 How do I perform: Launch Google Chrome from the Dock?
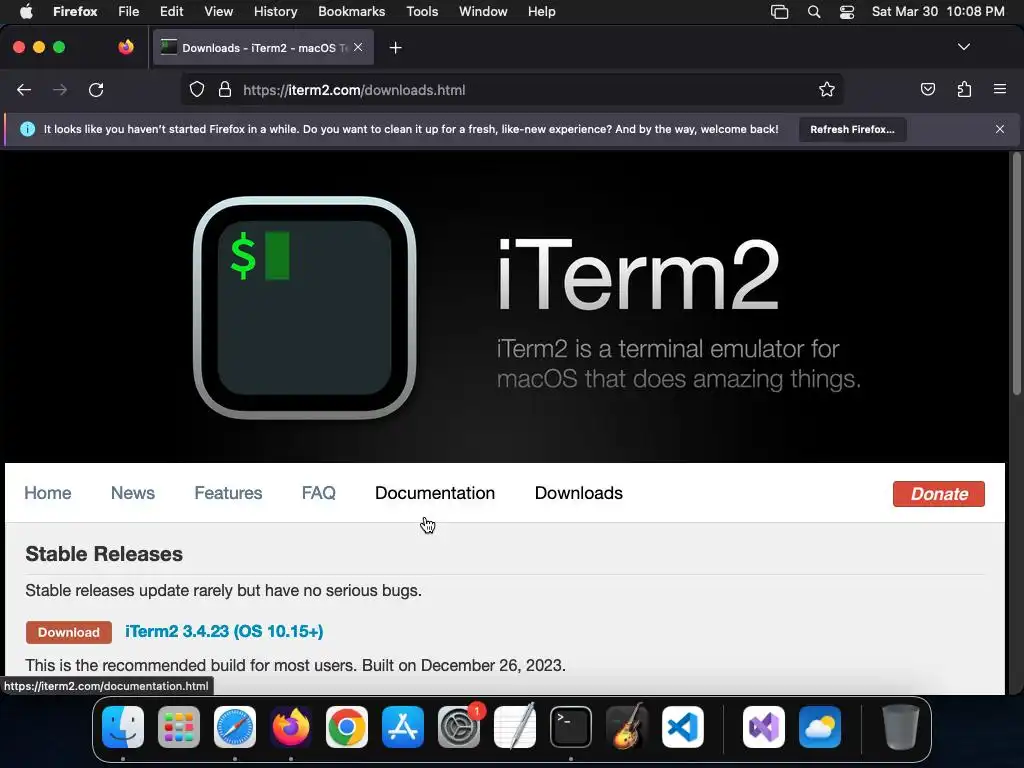(x=347, y=727)
